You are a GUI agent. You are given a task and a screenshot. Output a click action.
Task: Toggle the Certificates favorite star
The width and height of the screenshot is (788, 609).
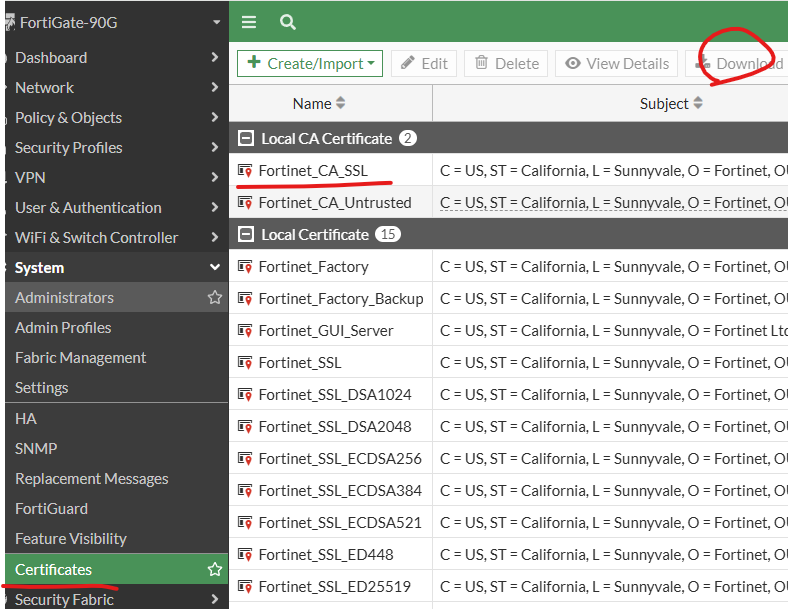tap(215, 569)
